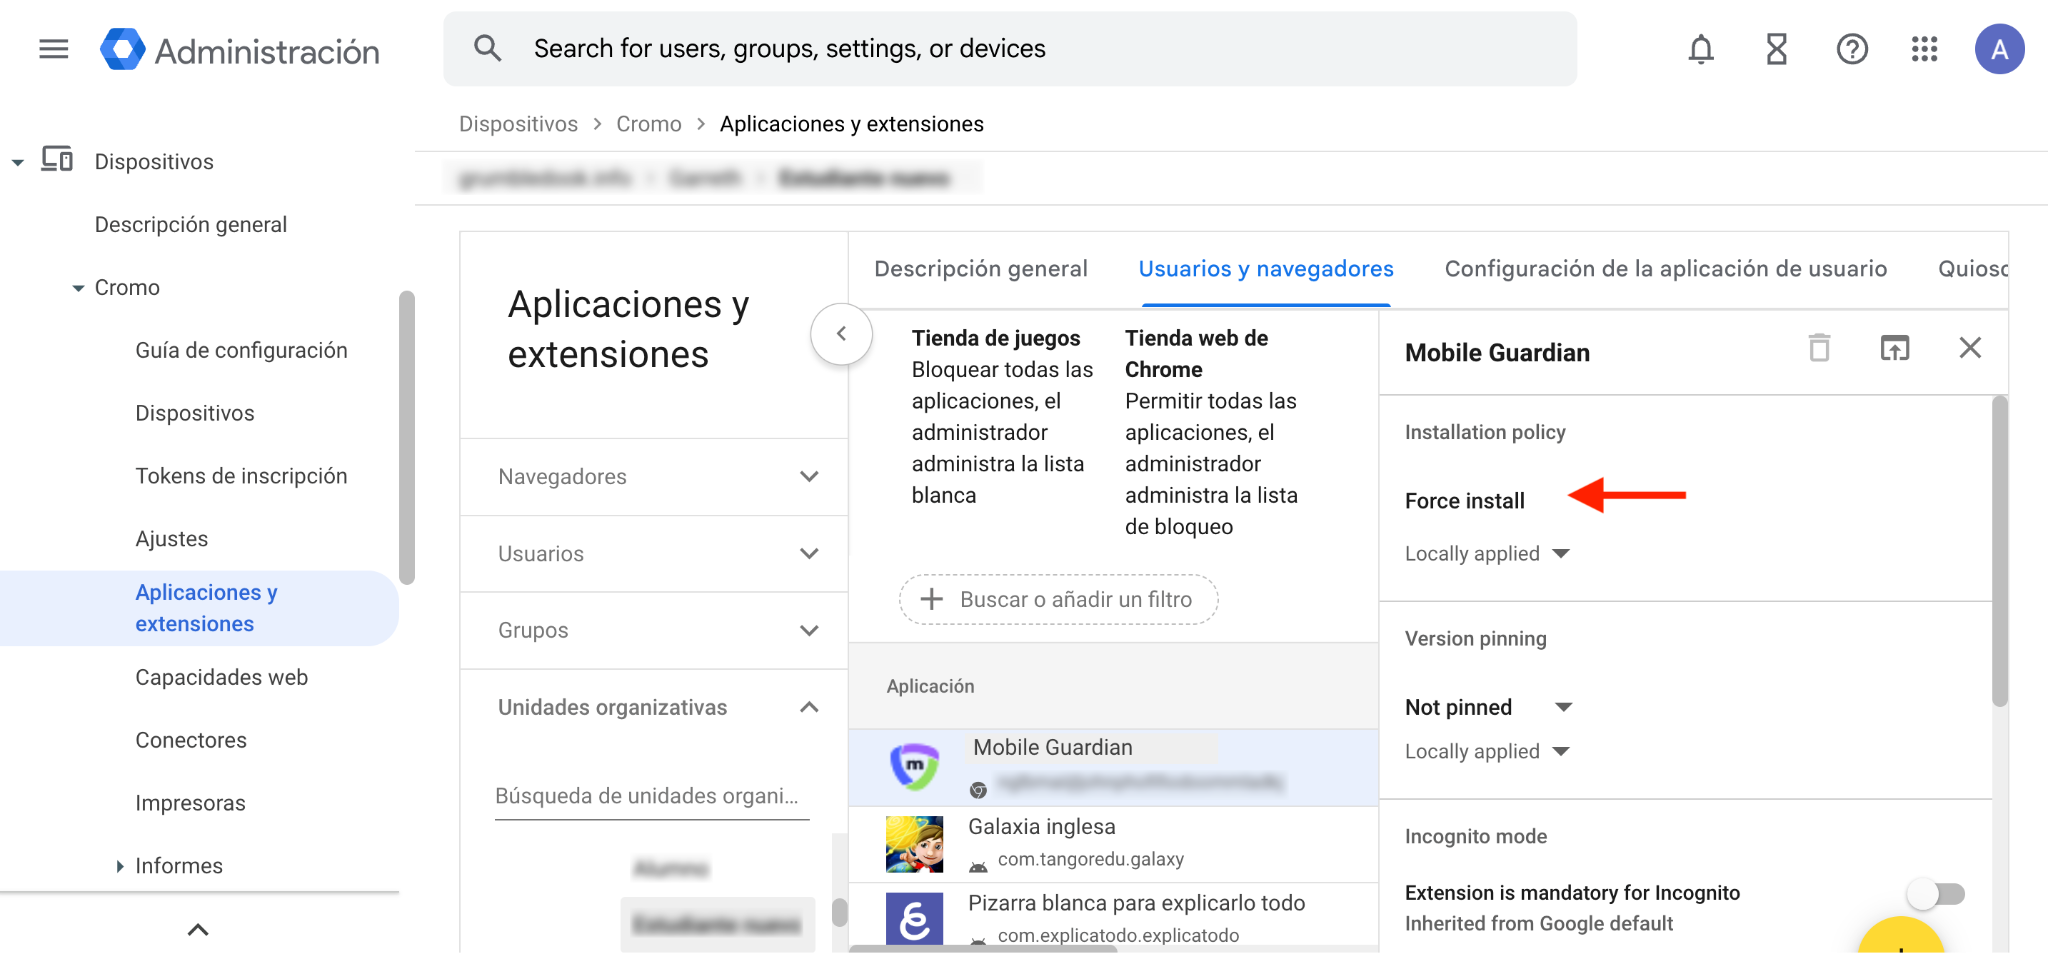
Task: Open the notifications bell
Action: pyautogui.click(x=1700, y=49)
